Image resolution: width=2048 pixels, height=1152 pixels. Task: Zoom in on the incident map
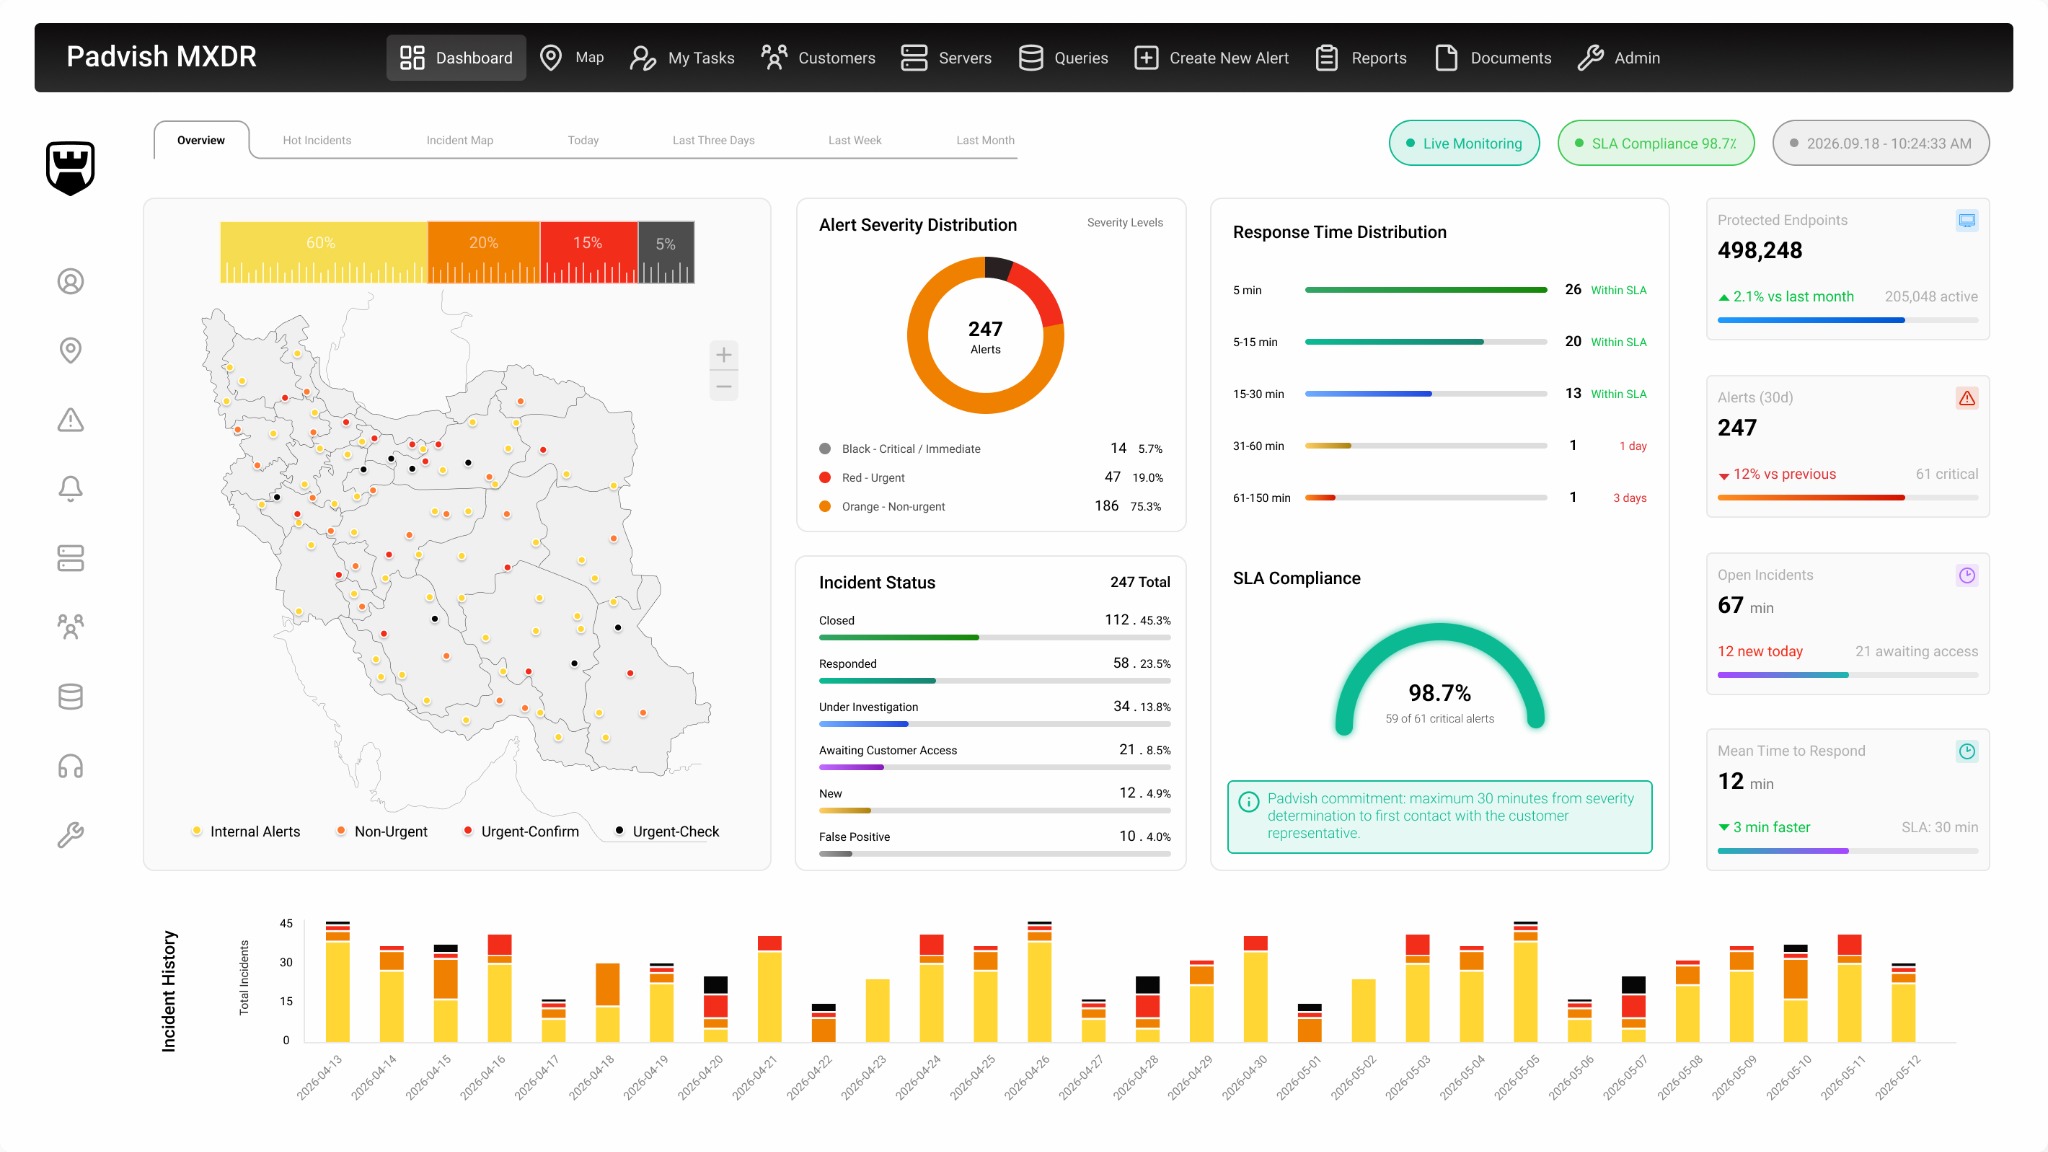[724, 355]
